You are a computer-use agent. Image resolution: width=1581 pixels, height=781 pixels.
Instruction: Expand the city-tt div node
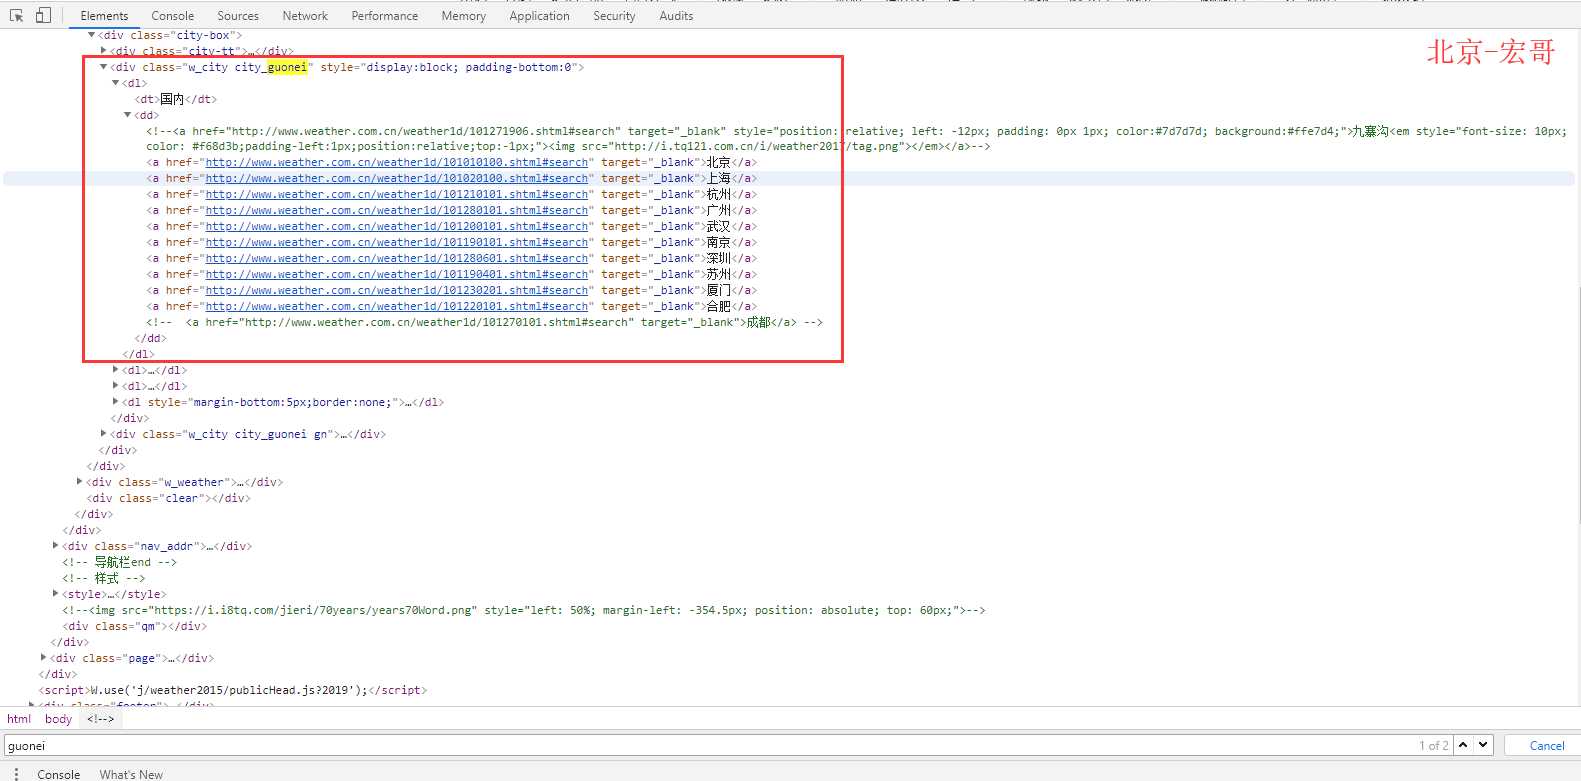pos(103,51)
